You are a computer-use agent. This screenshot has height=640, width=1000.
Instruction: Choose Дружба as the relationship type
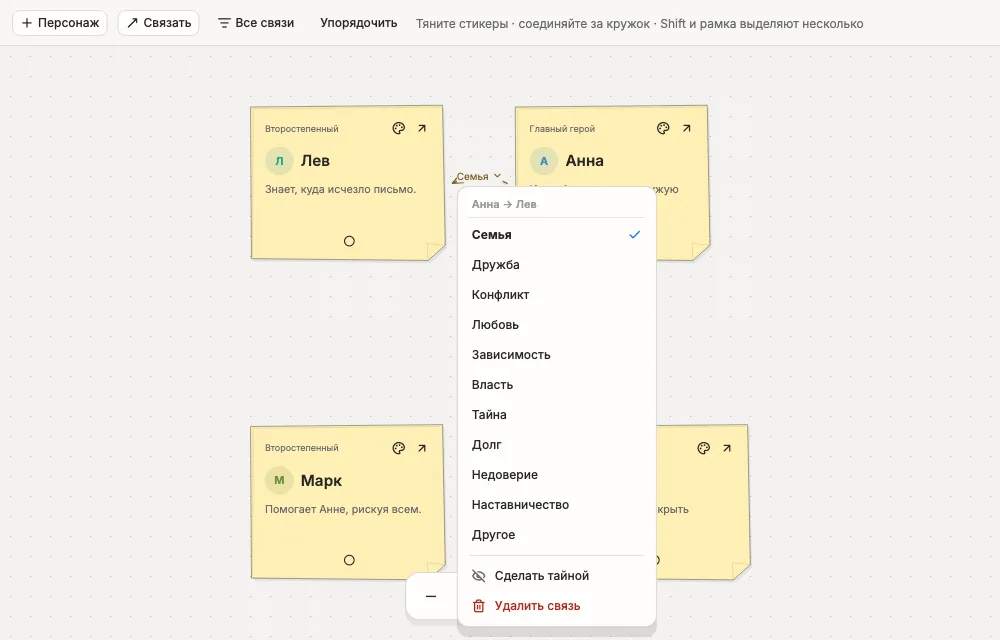coord(557,265)
